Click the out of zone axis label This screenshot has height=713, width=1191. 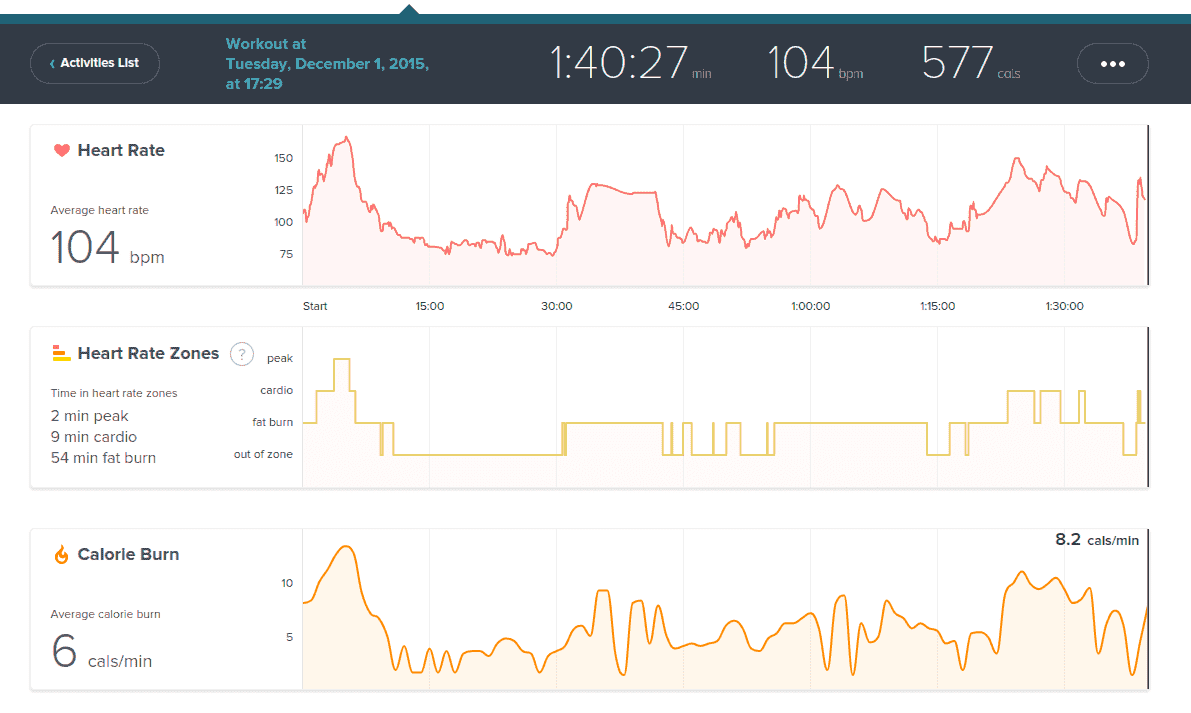pos(263,454)
